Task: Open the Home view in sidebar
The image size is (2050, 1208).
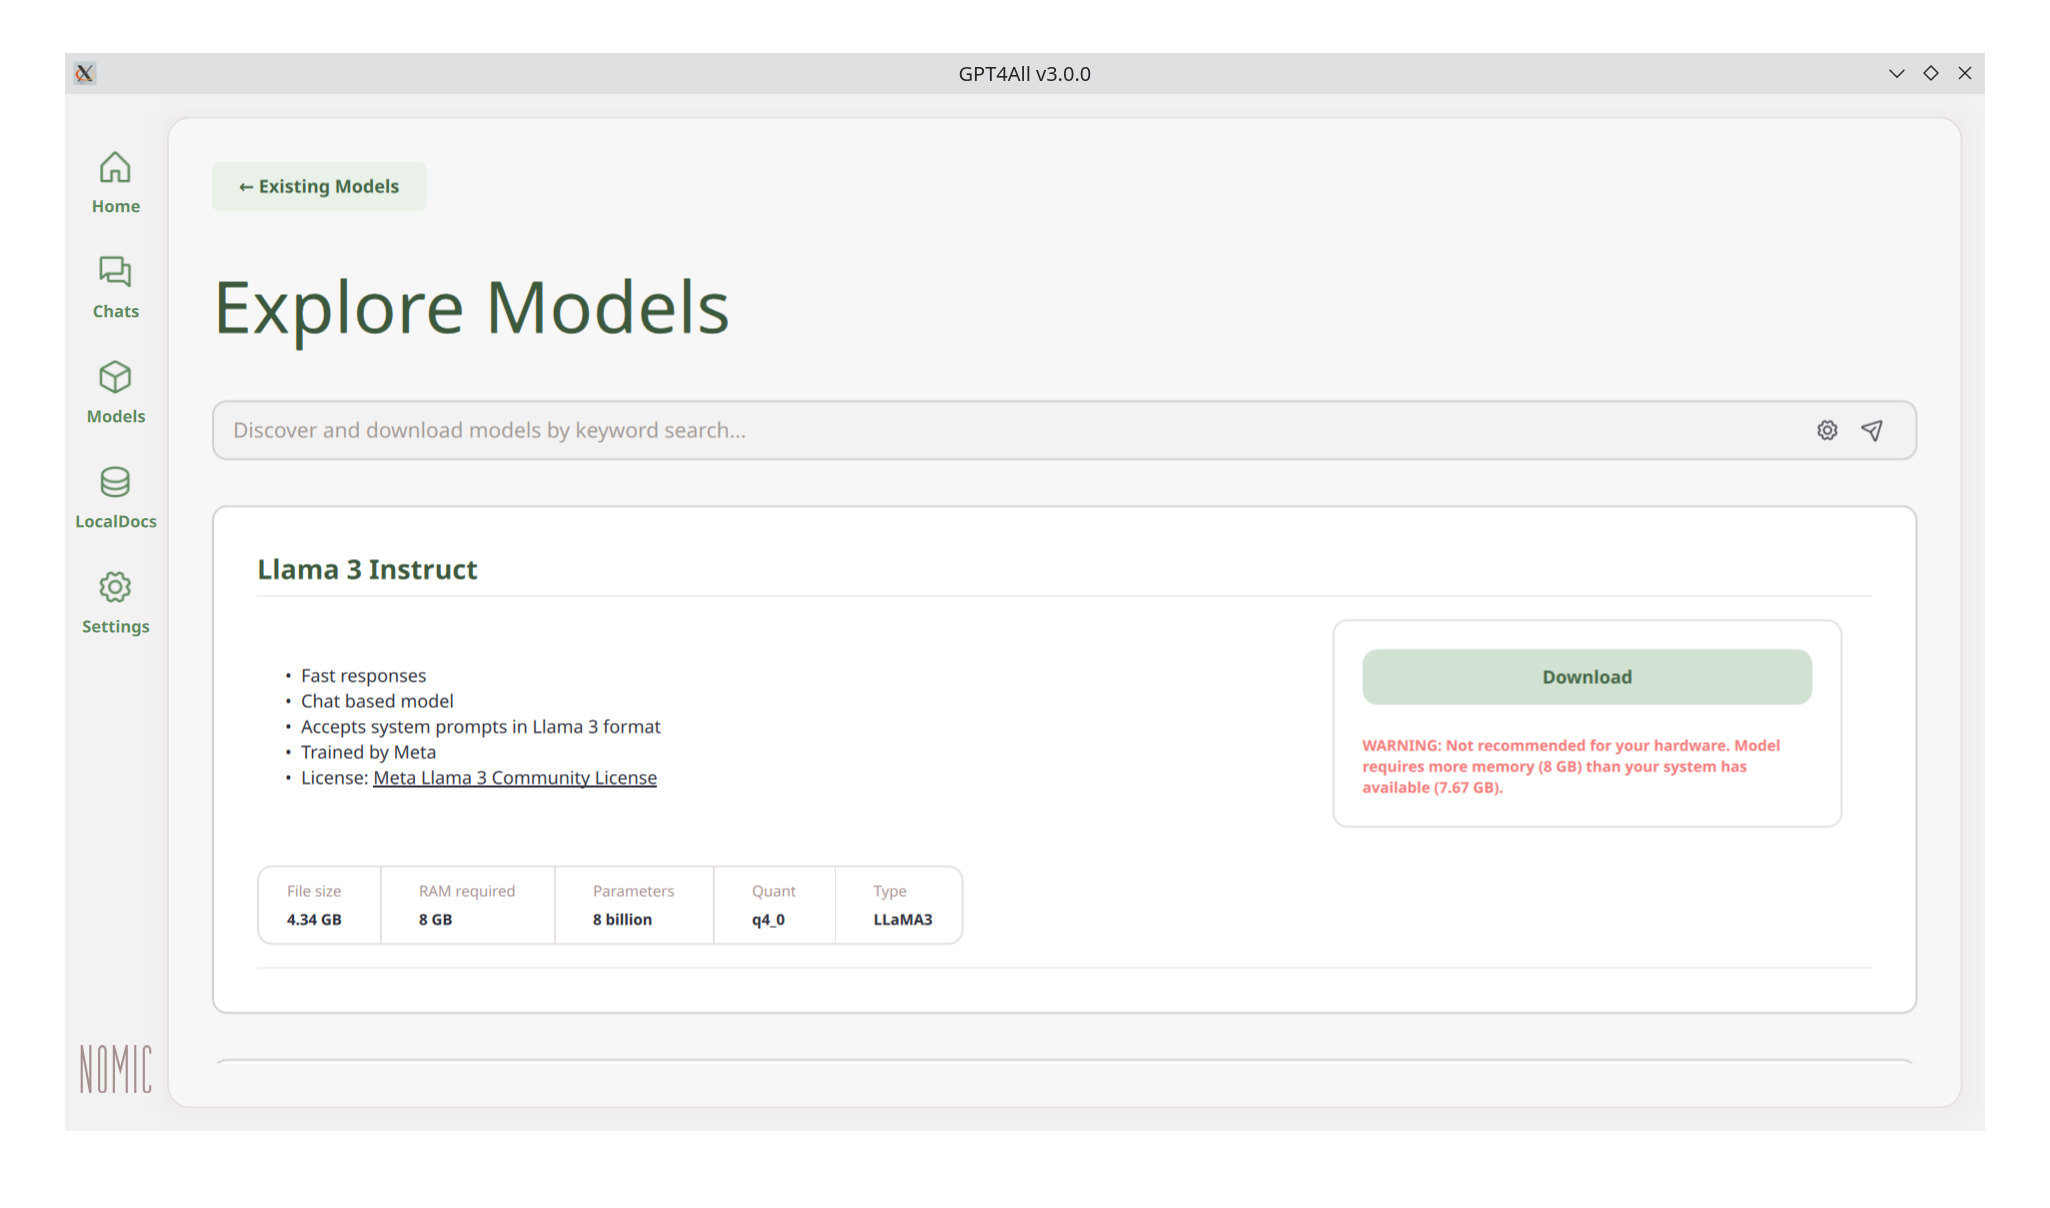Action: (x=115, y=183)
